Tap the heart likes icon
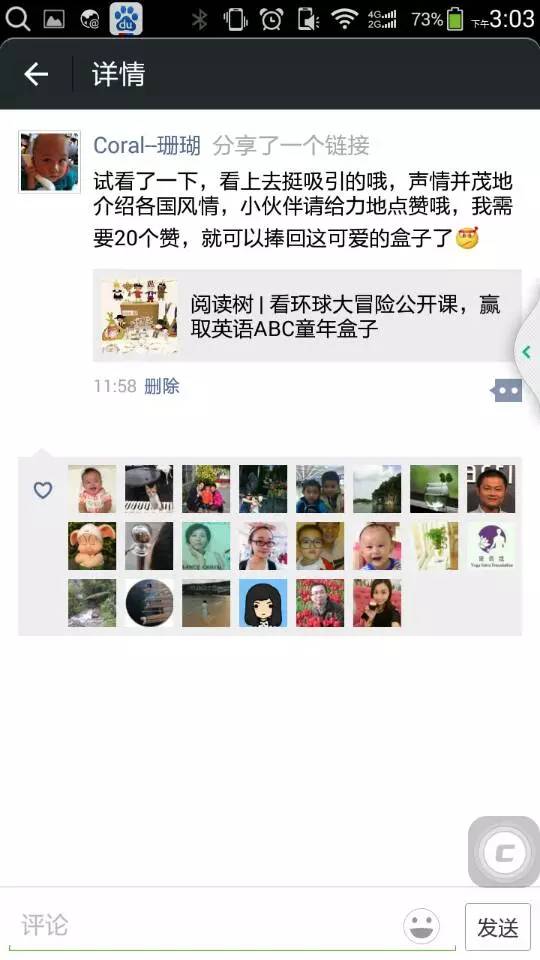 click(43, 490)
